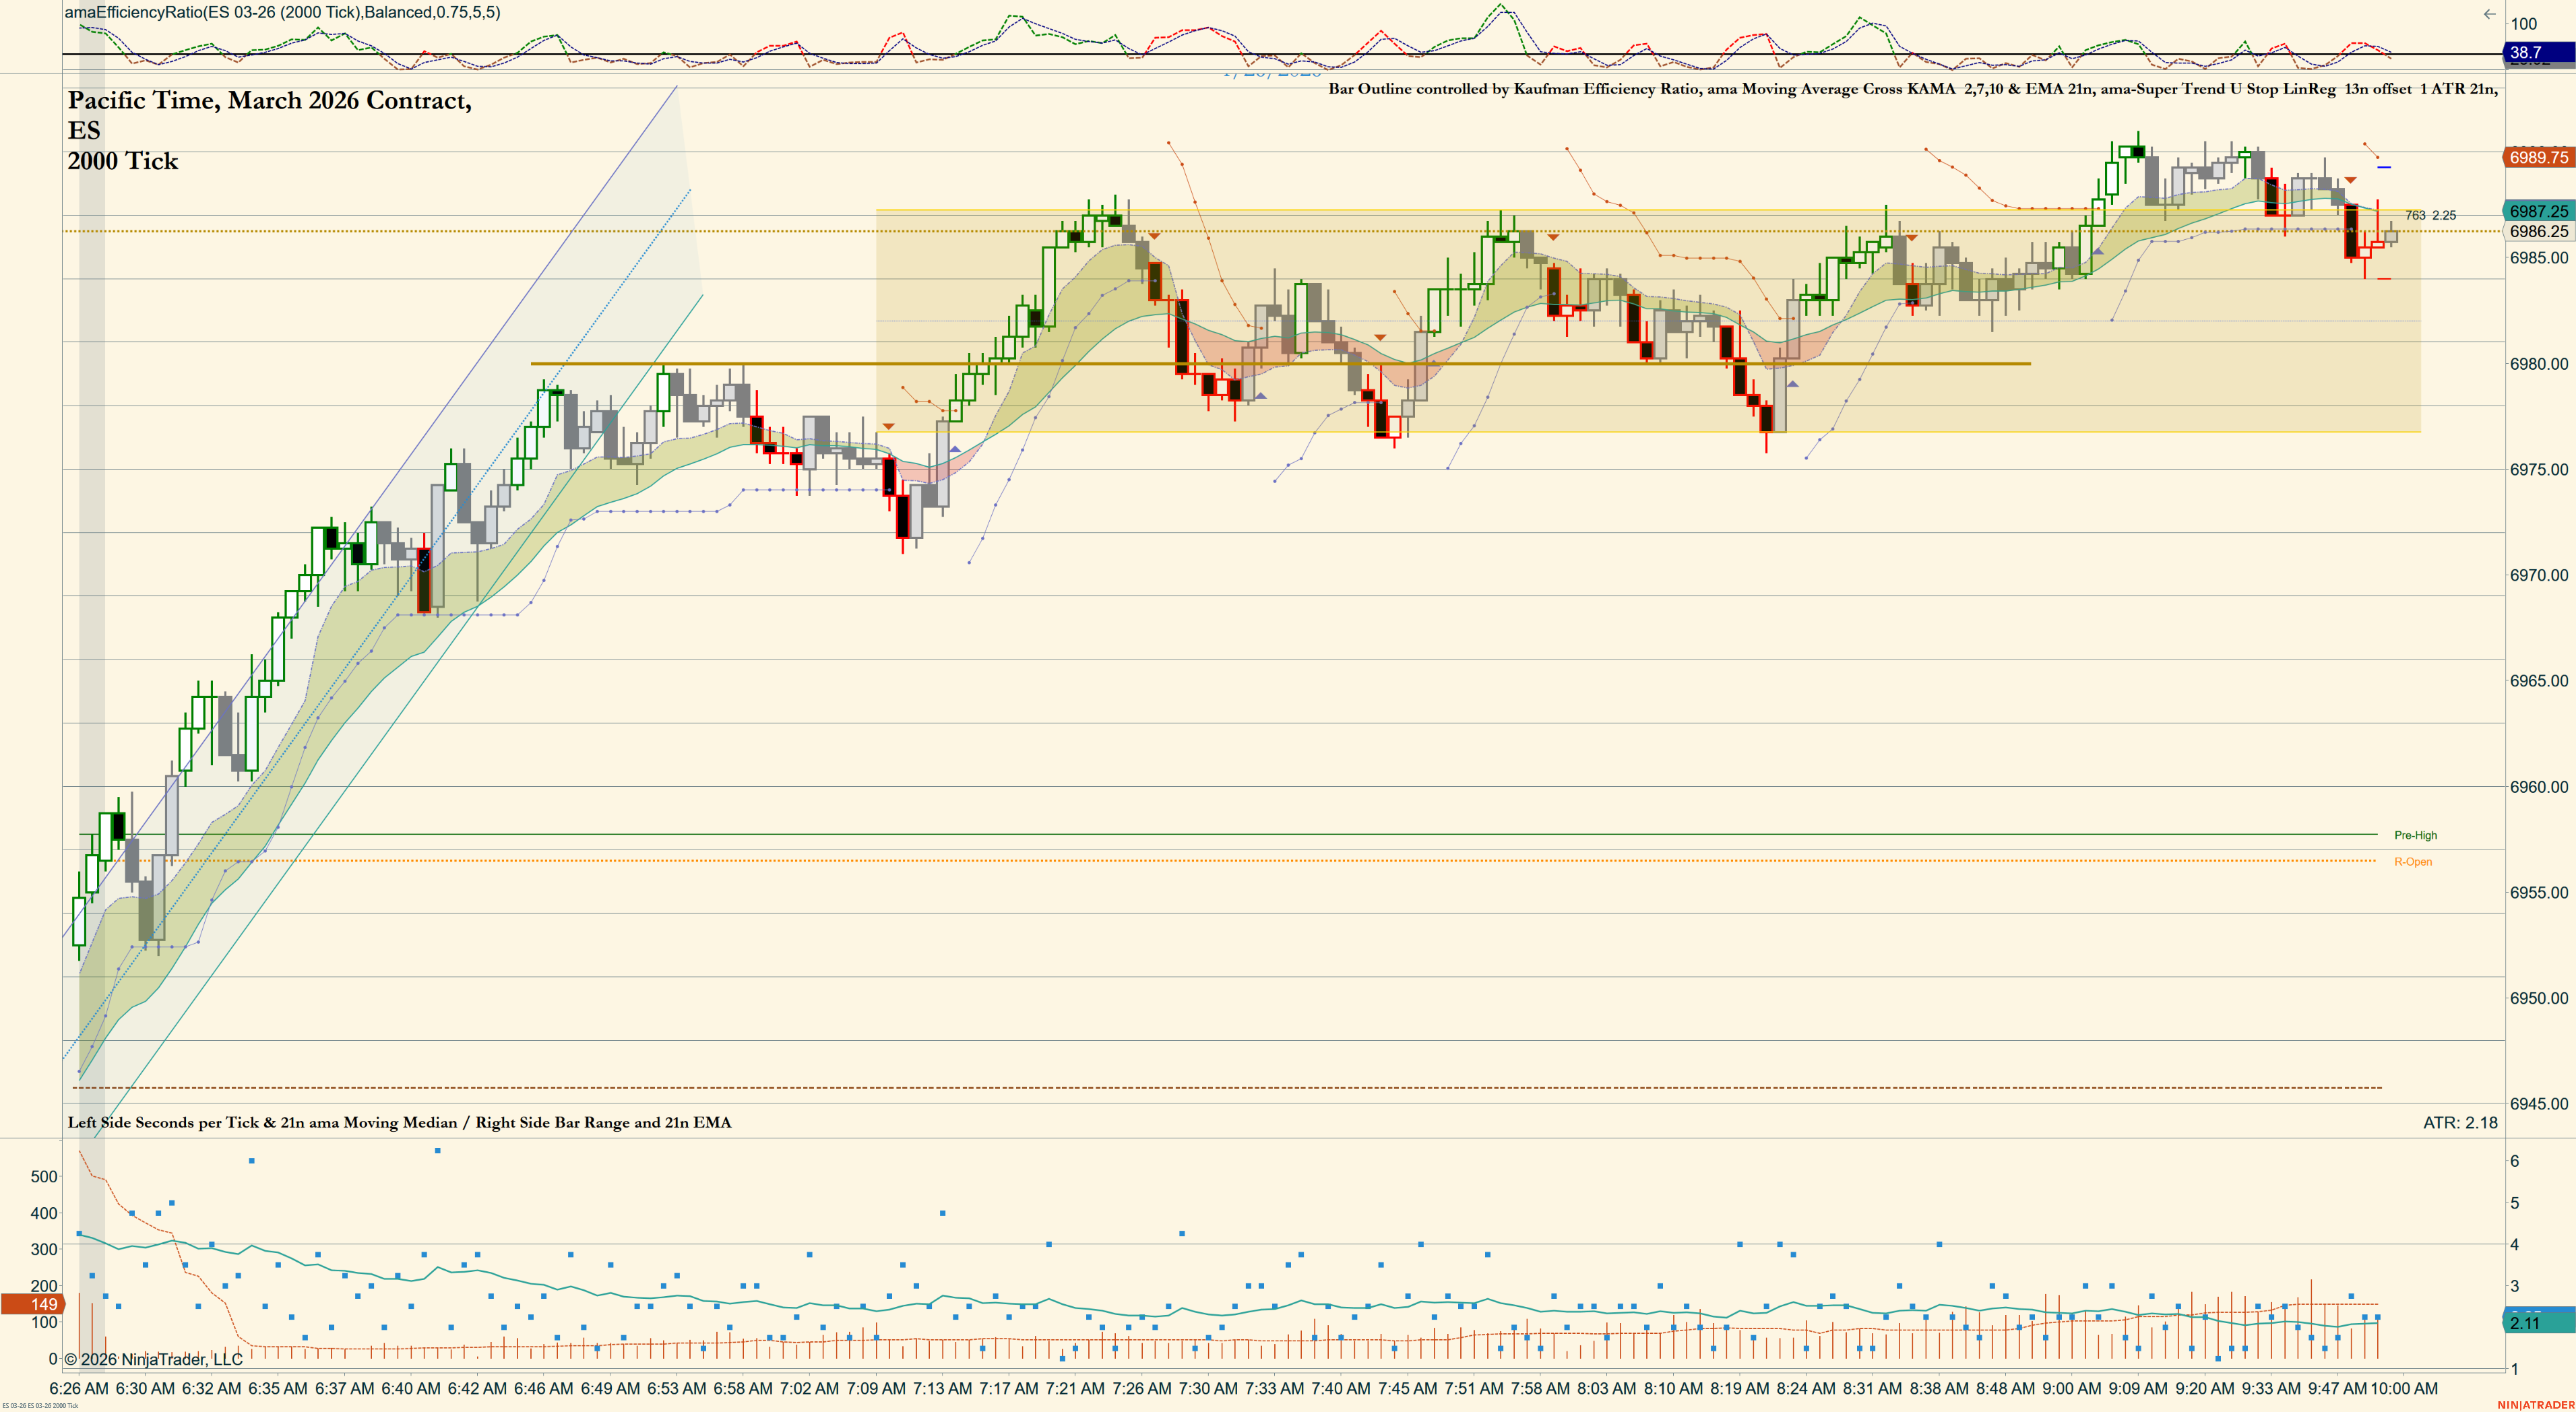Click the 9:09 AM time axis label

click(2139, 1389)
